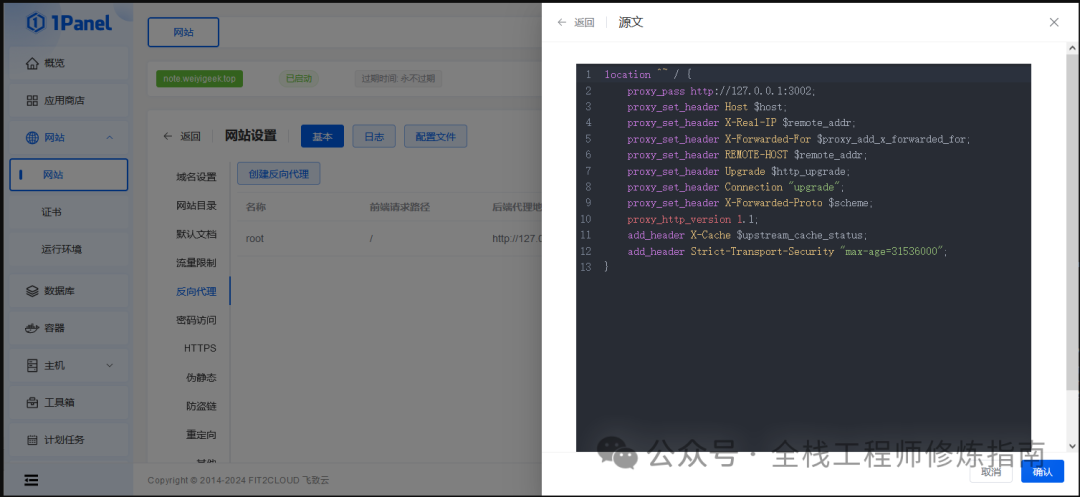Click back arrow next to 网站设置

[x=167, y=136]
